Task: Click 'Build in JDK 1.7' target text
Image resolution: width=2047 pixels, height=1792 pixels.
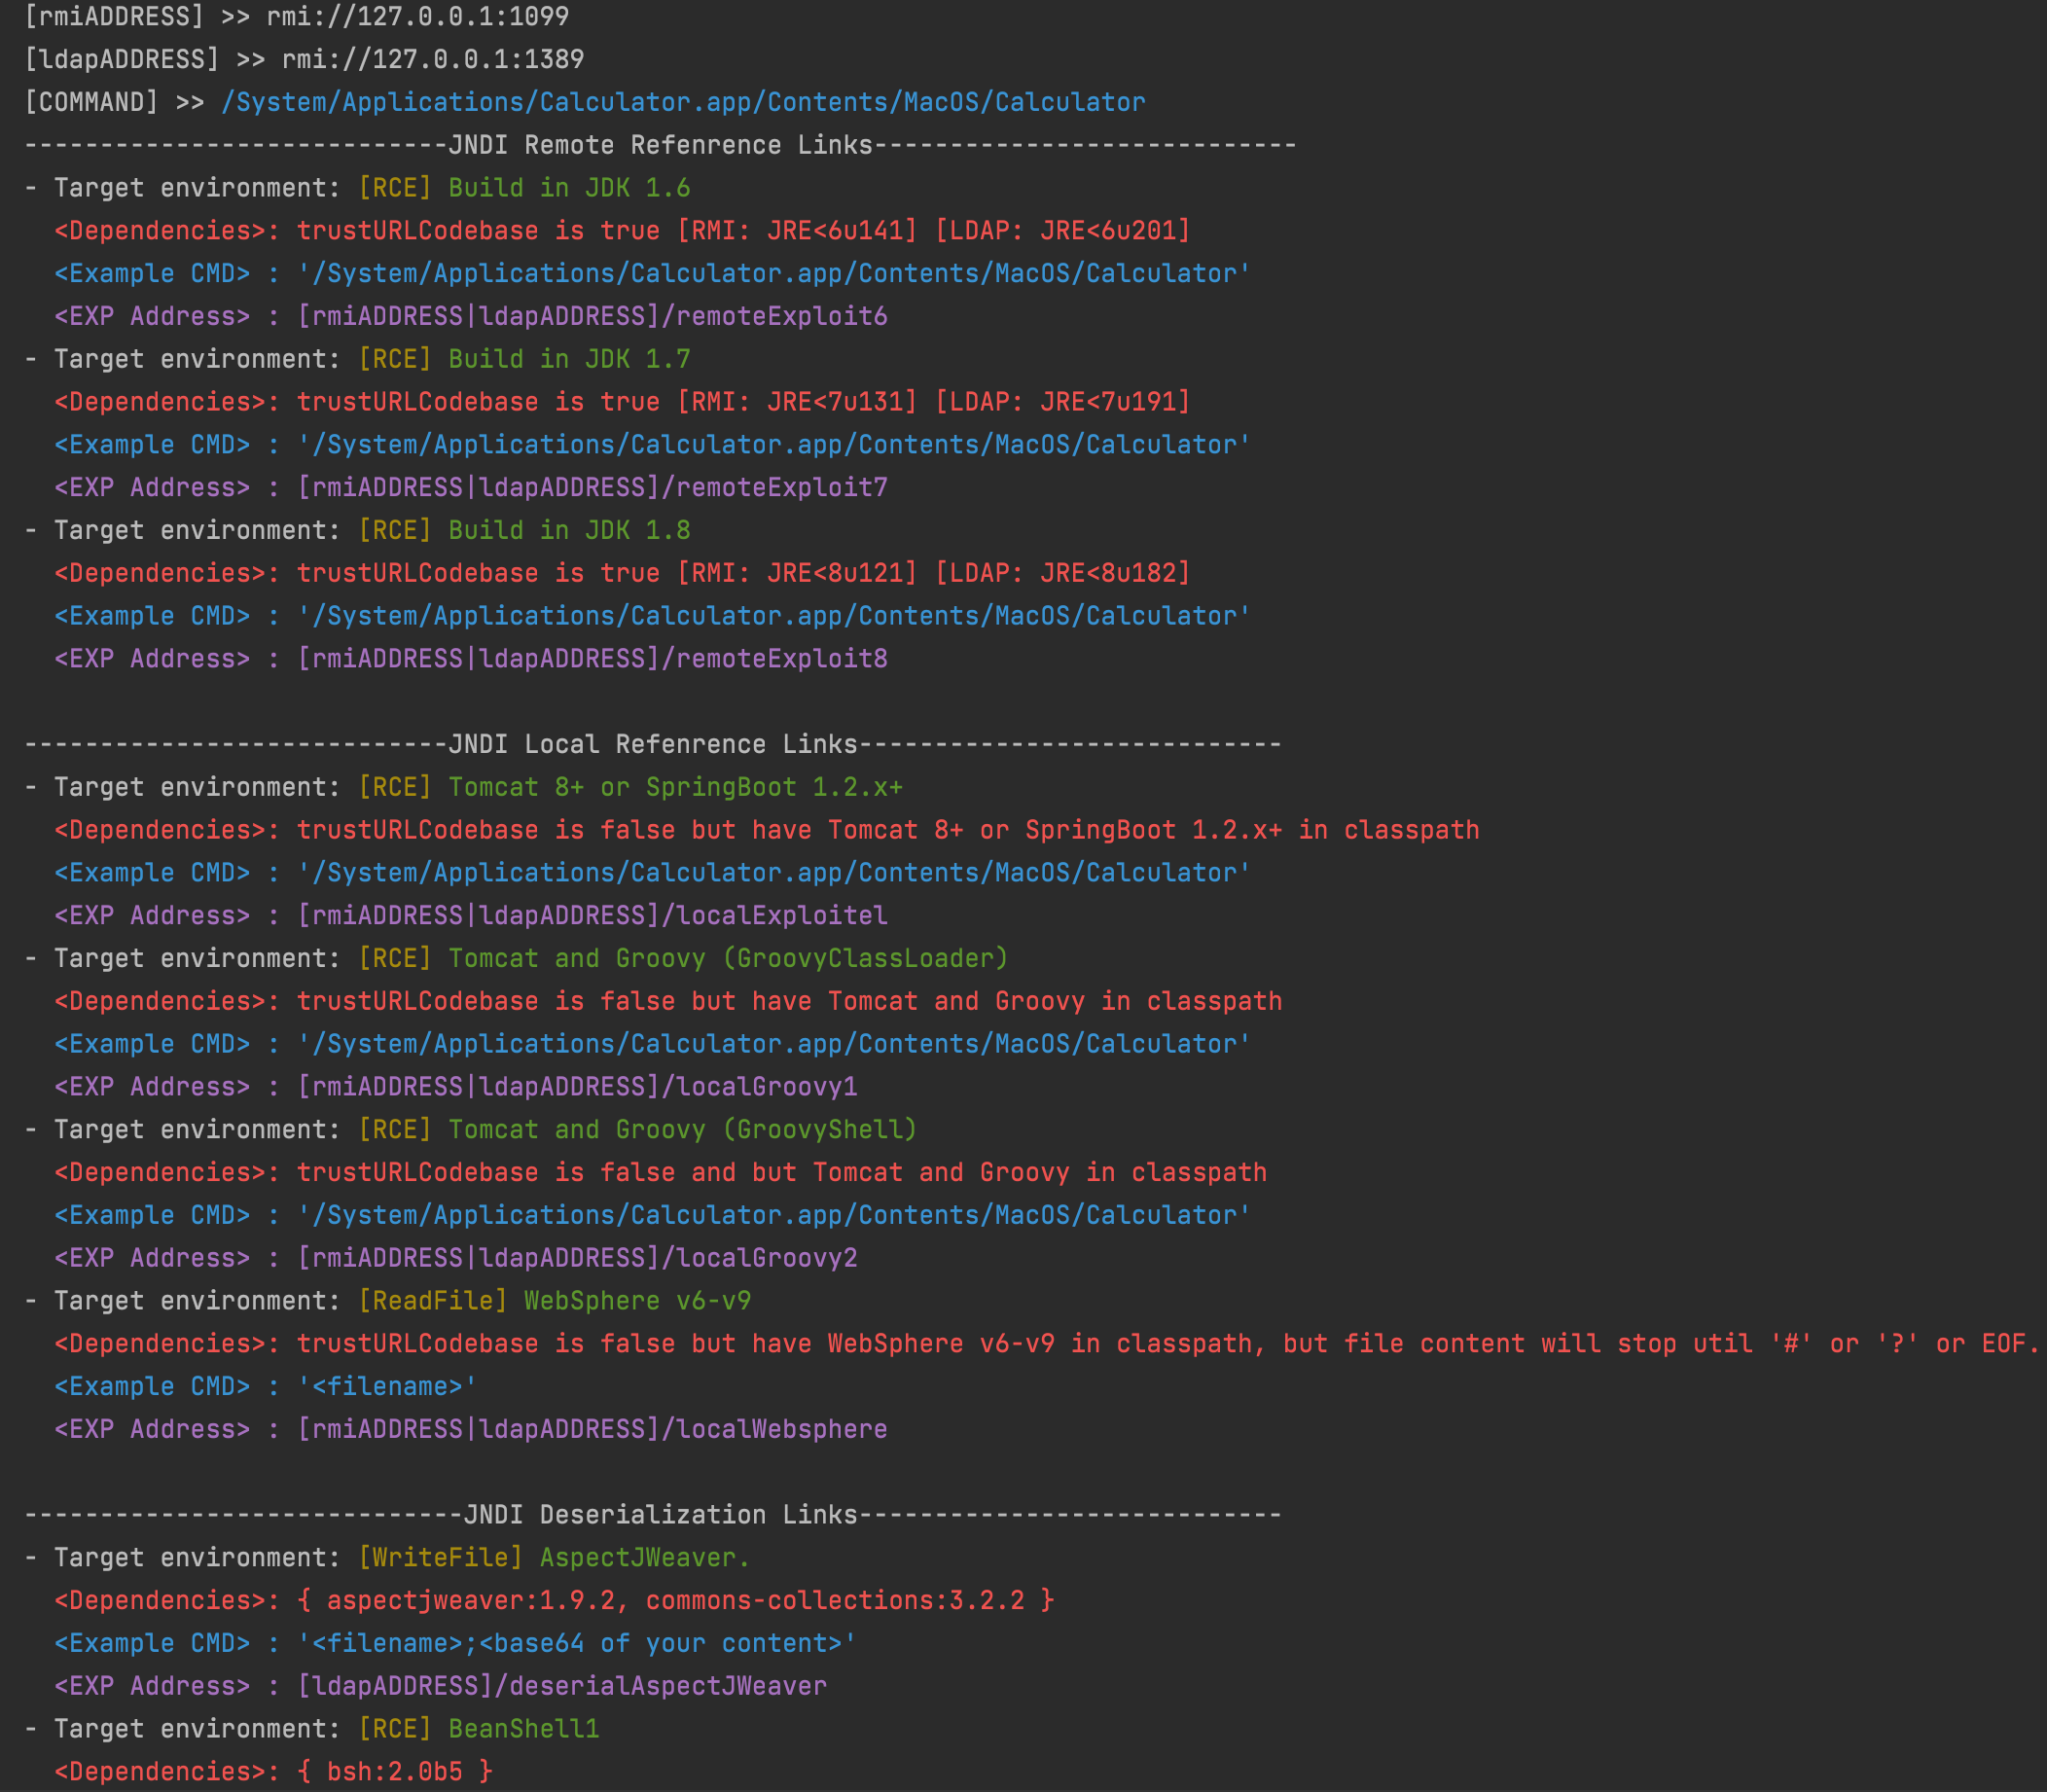Action: 568,359
